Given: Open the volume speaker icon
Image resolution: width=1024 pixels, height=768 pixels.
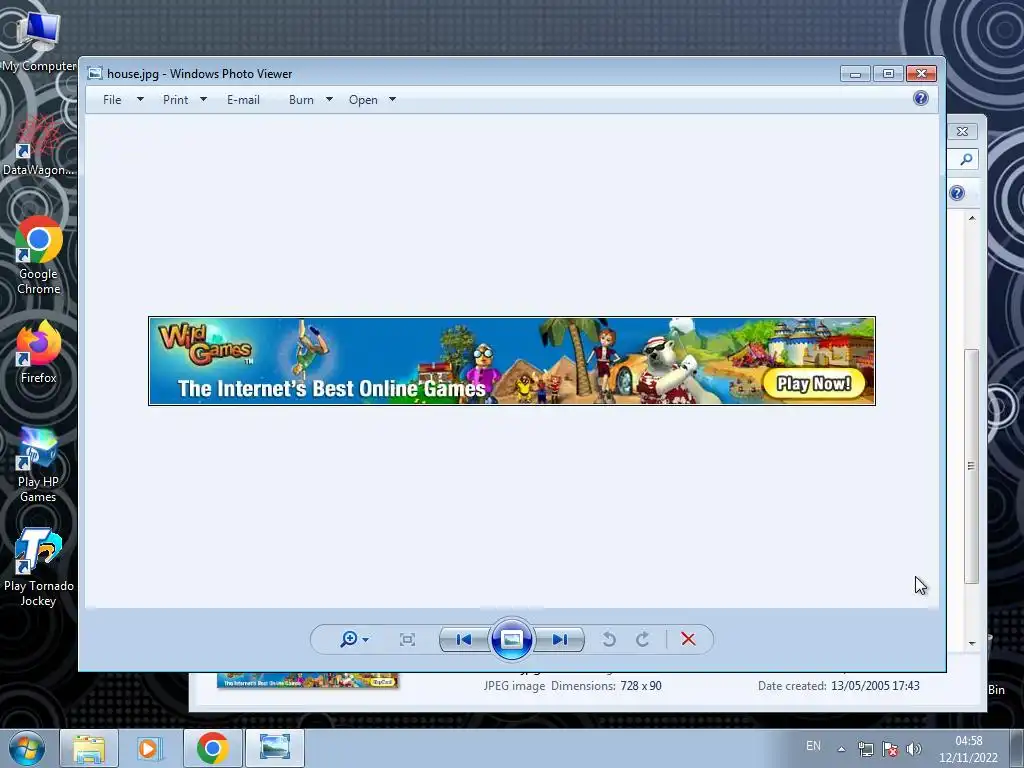Looking at the screenshot, I should 914,749.
